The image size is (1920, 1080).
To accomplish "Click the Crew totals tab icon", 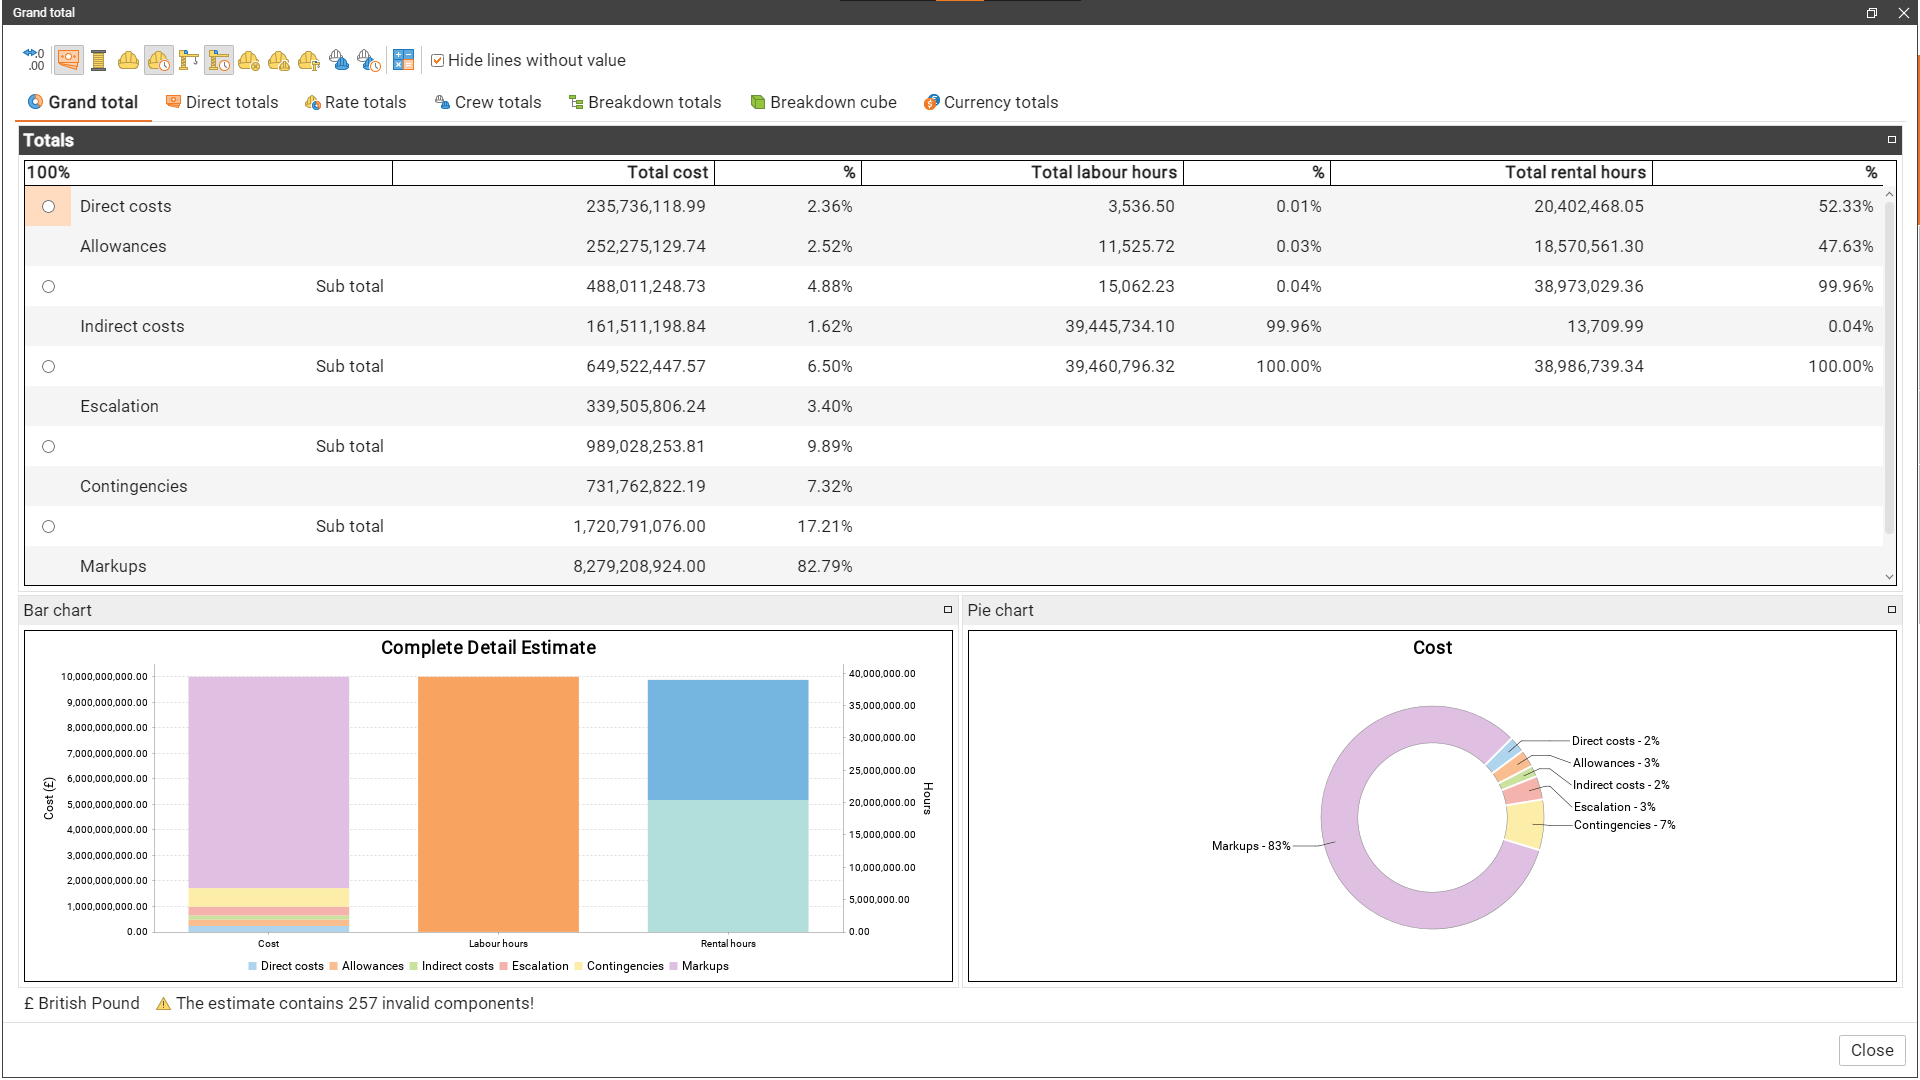I will click(x=442, y=102).
